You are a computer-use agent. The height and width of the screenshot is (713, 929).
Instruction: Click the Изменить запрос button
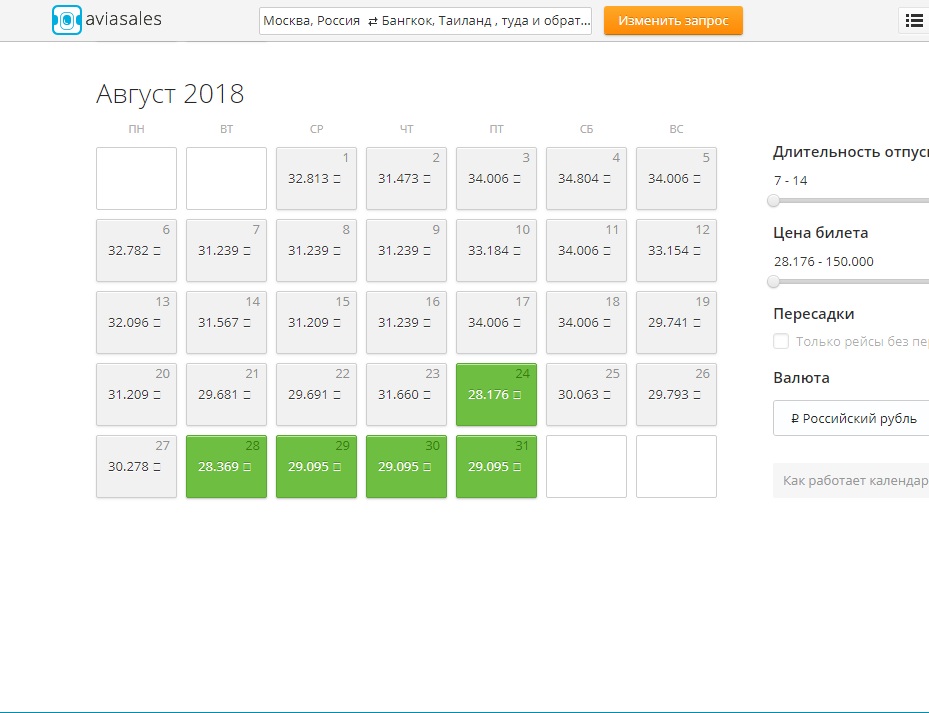click(673, 21)
